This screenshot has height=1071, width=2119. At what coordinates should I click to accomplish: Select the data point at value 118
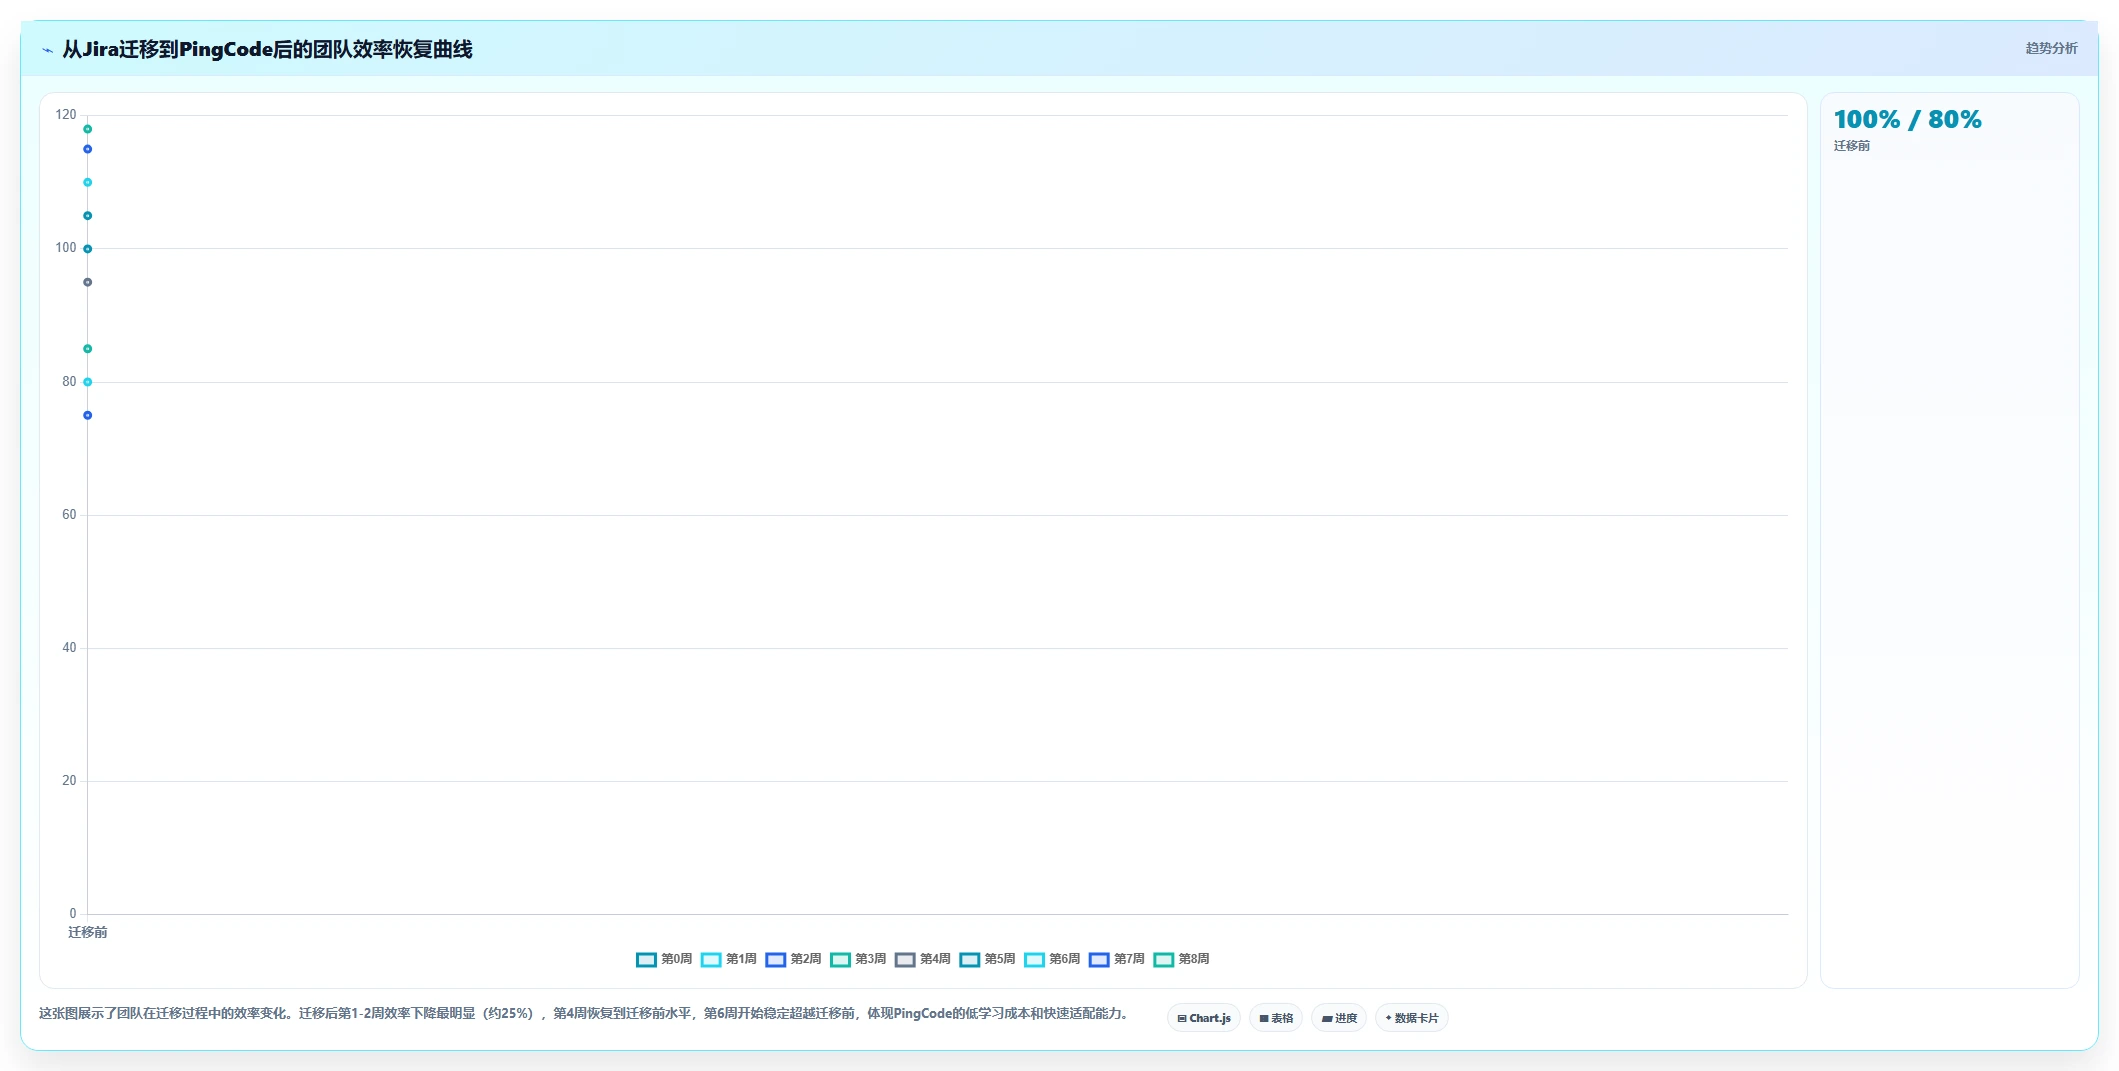tap(88, 129)
